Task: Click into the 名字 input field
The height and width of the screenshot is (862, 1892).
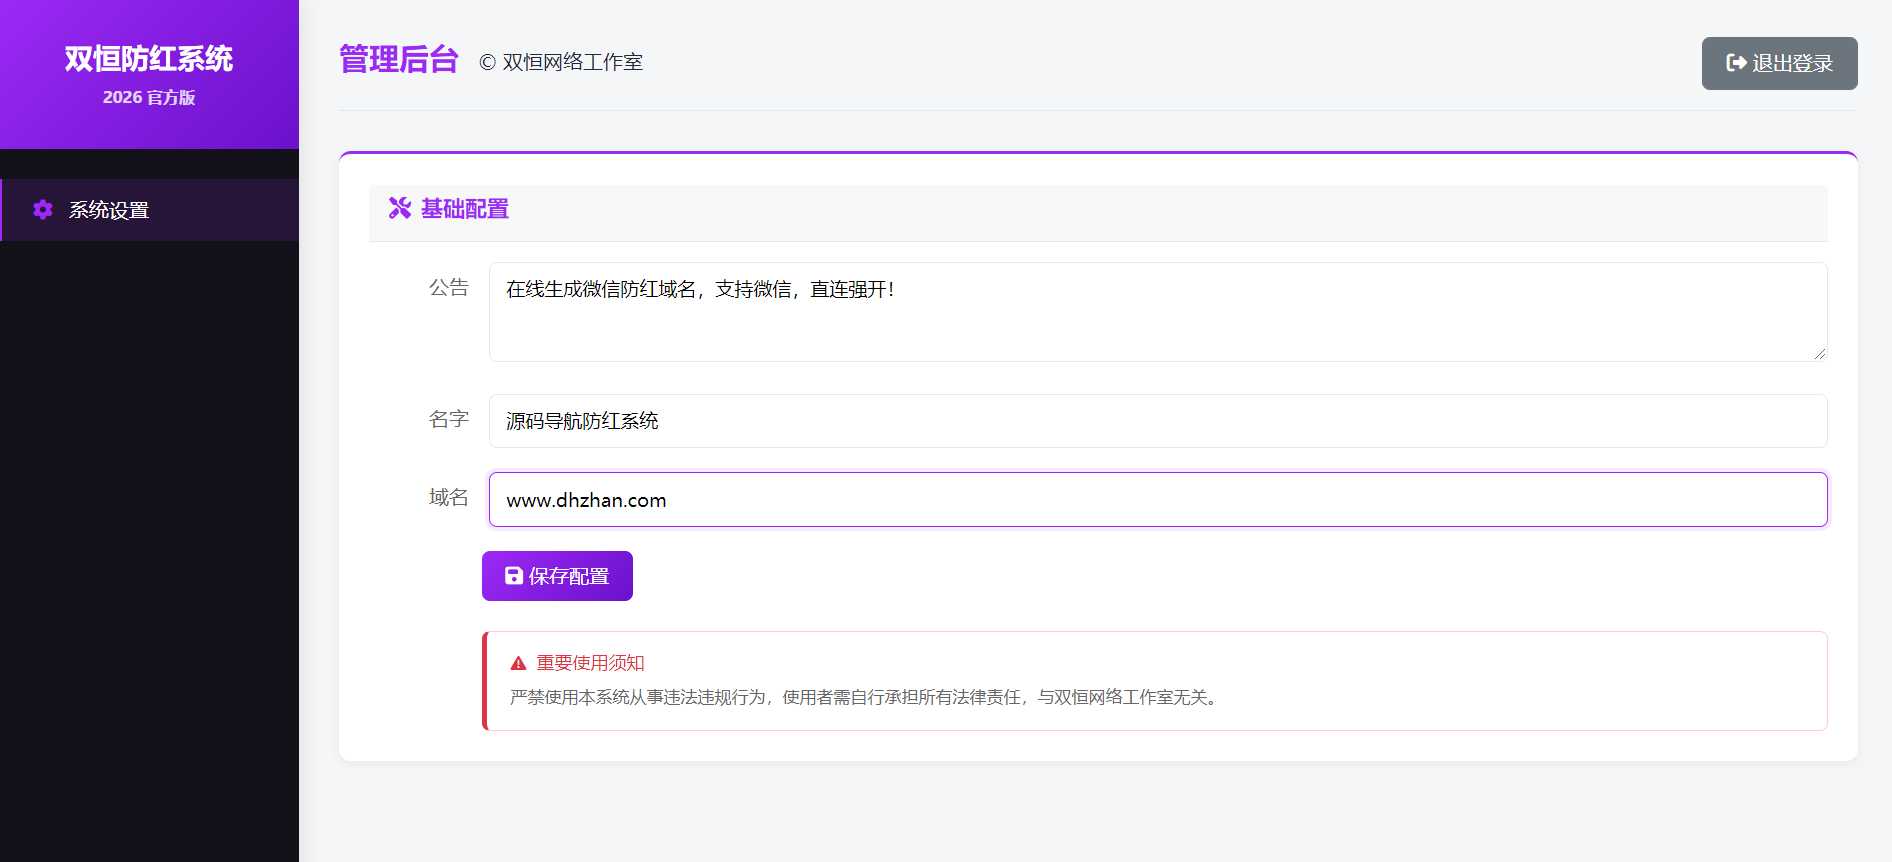Action: (1157, 421)
